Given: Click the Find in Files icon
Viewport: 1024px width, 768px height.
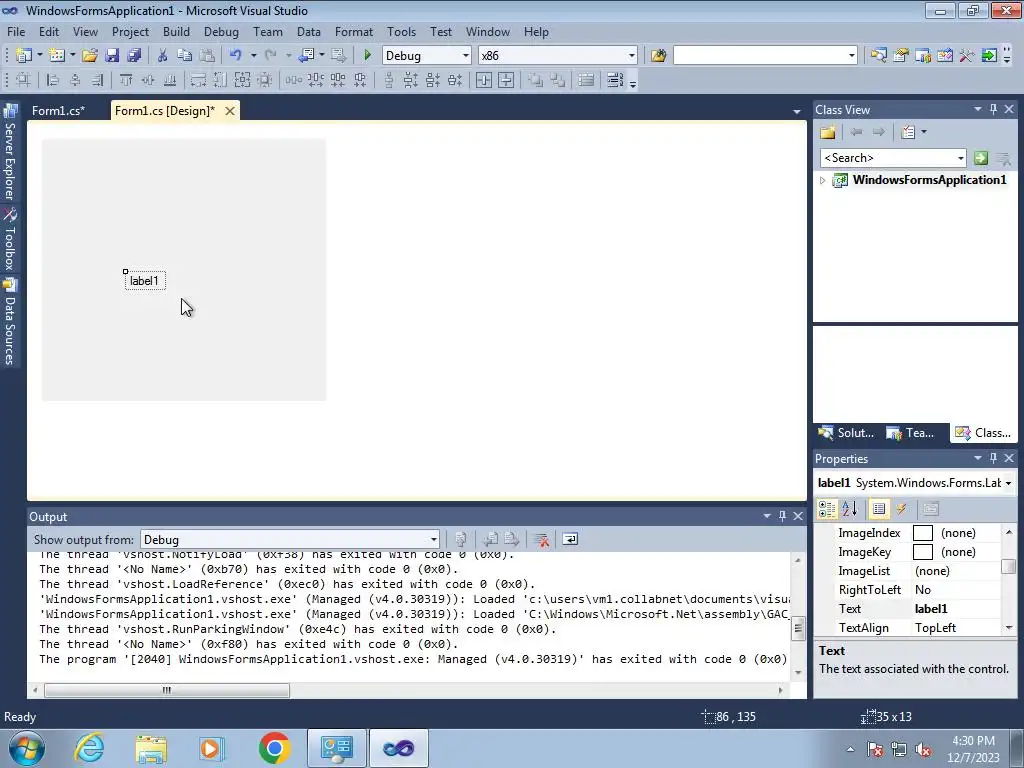Looking at the screenshot, I should pyautogui.click(x=658, y=56).
